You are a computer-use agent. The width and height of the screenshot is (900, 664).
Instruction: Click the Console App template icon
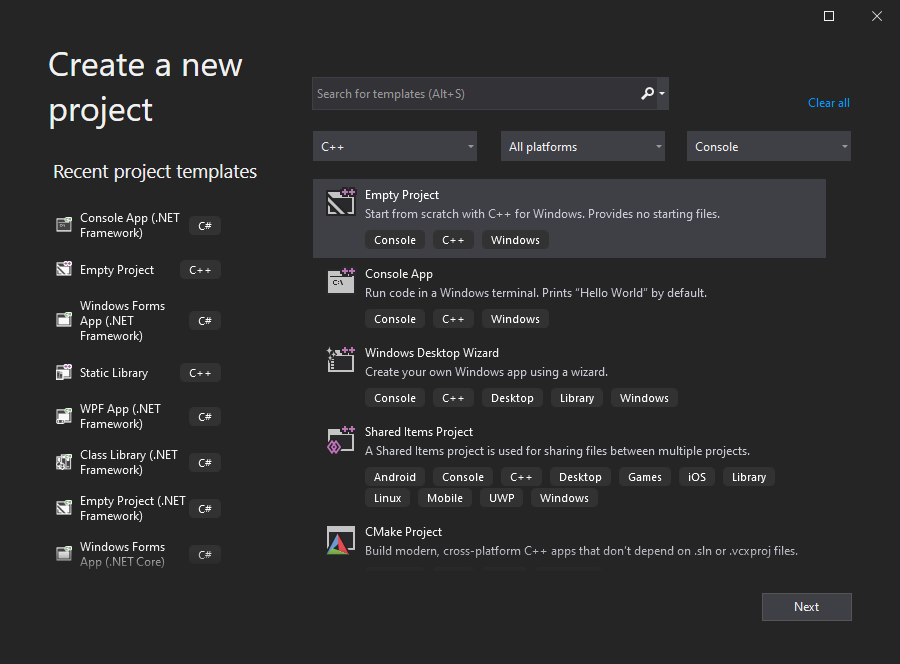point(341,281)
